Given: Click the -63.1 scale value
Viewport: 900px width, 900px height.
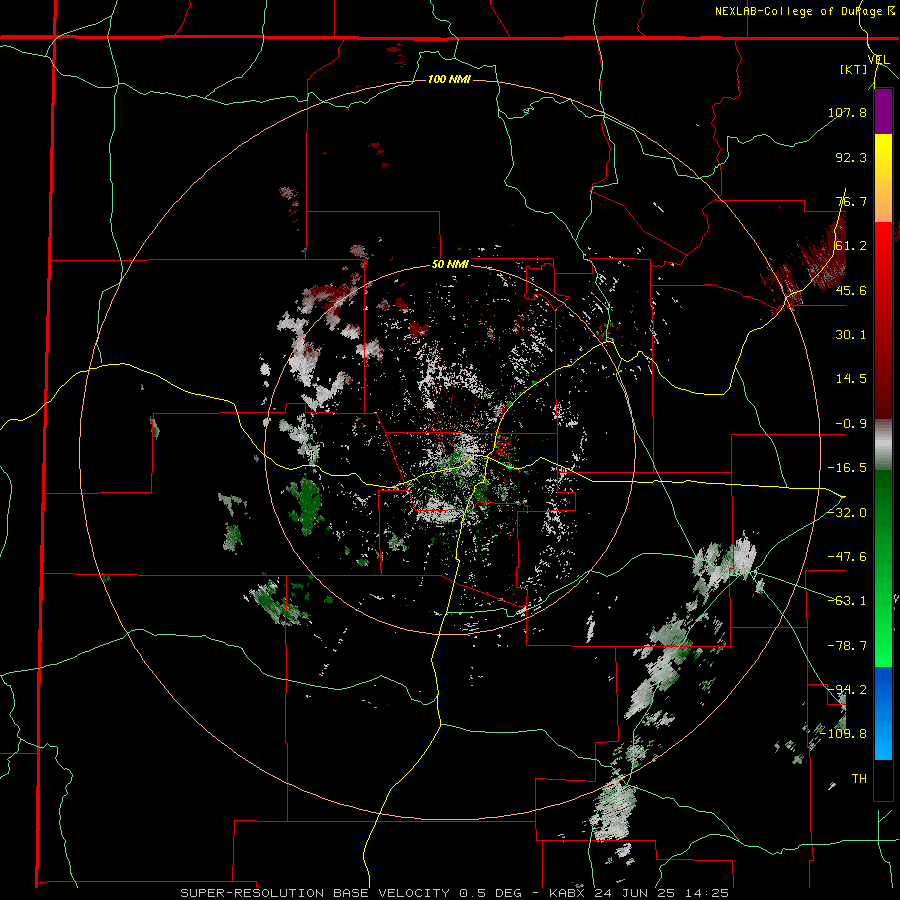Looking at the screenshot, I should point(847,601).
